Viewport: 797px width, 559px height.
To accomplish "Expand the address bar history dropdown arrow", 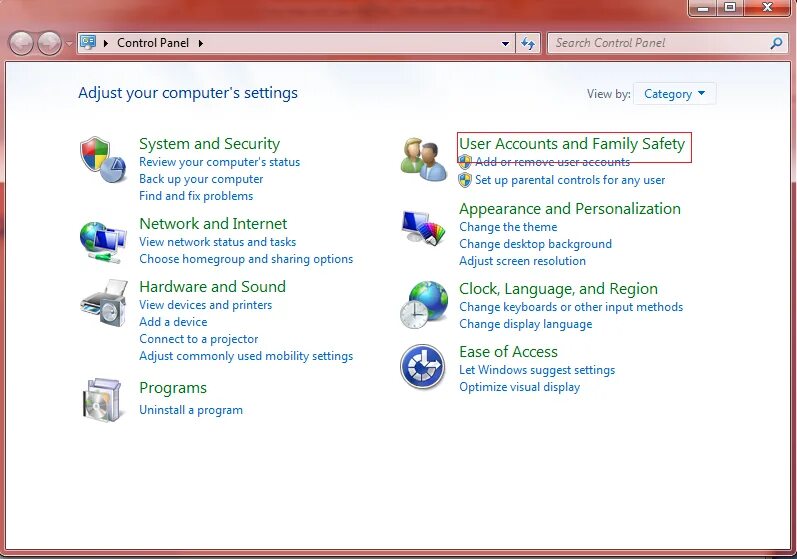I will 505,44.
